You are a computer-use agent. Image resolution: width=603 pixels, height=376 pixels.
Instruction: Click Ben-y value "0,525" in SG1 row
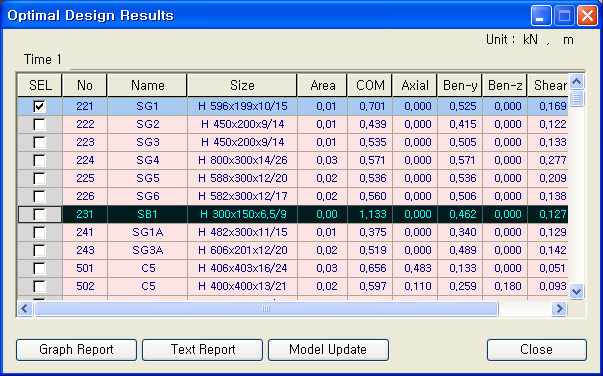point(460,106)
